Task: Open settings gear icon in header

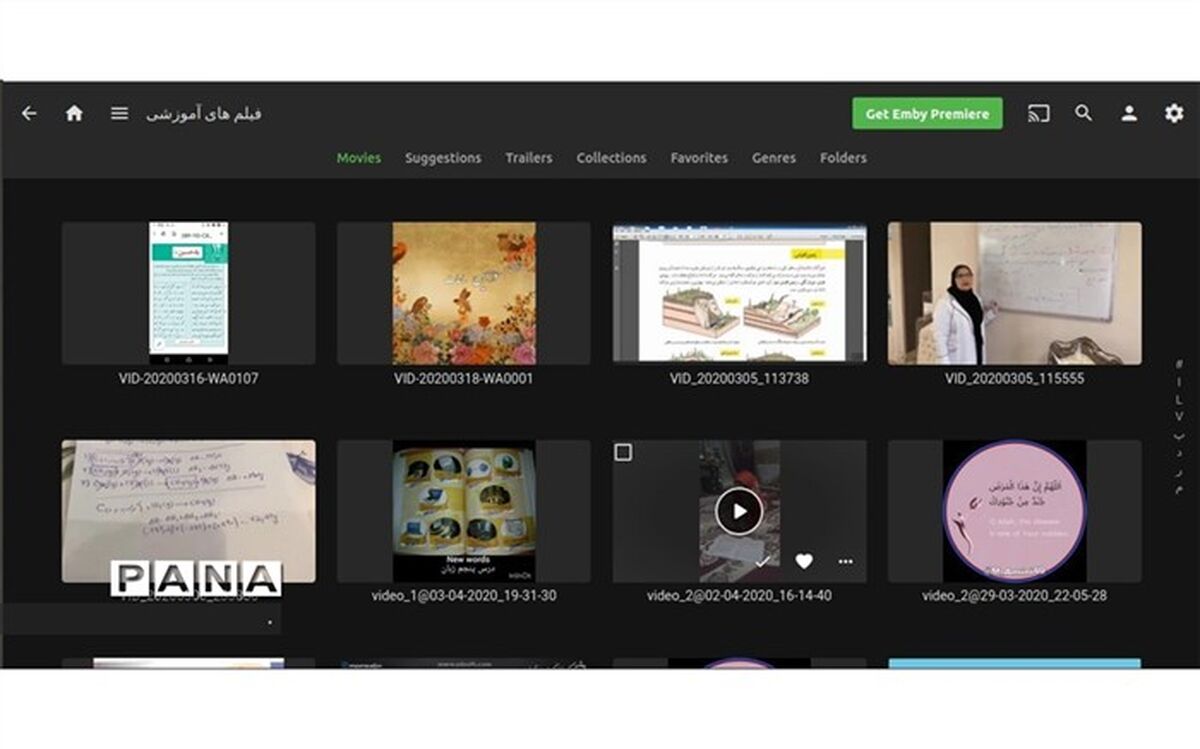Action: point(1174,114)
